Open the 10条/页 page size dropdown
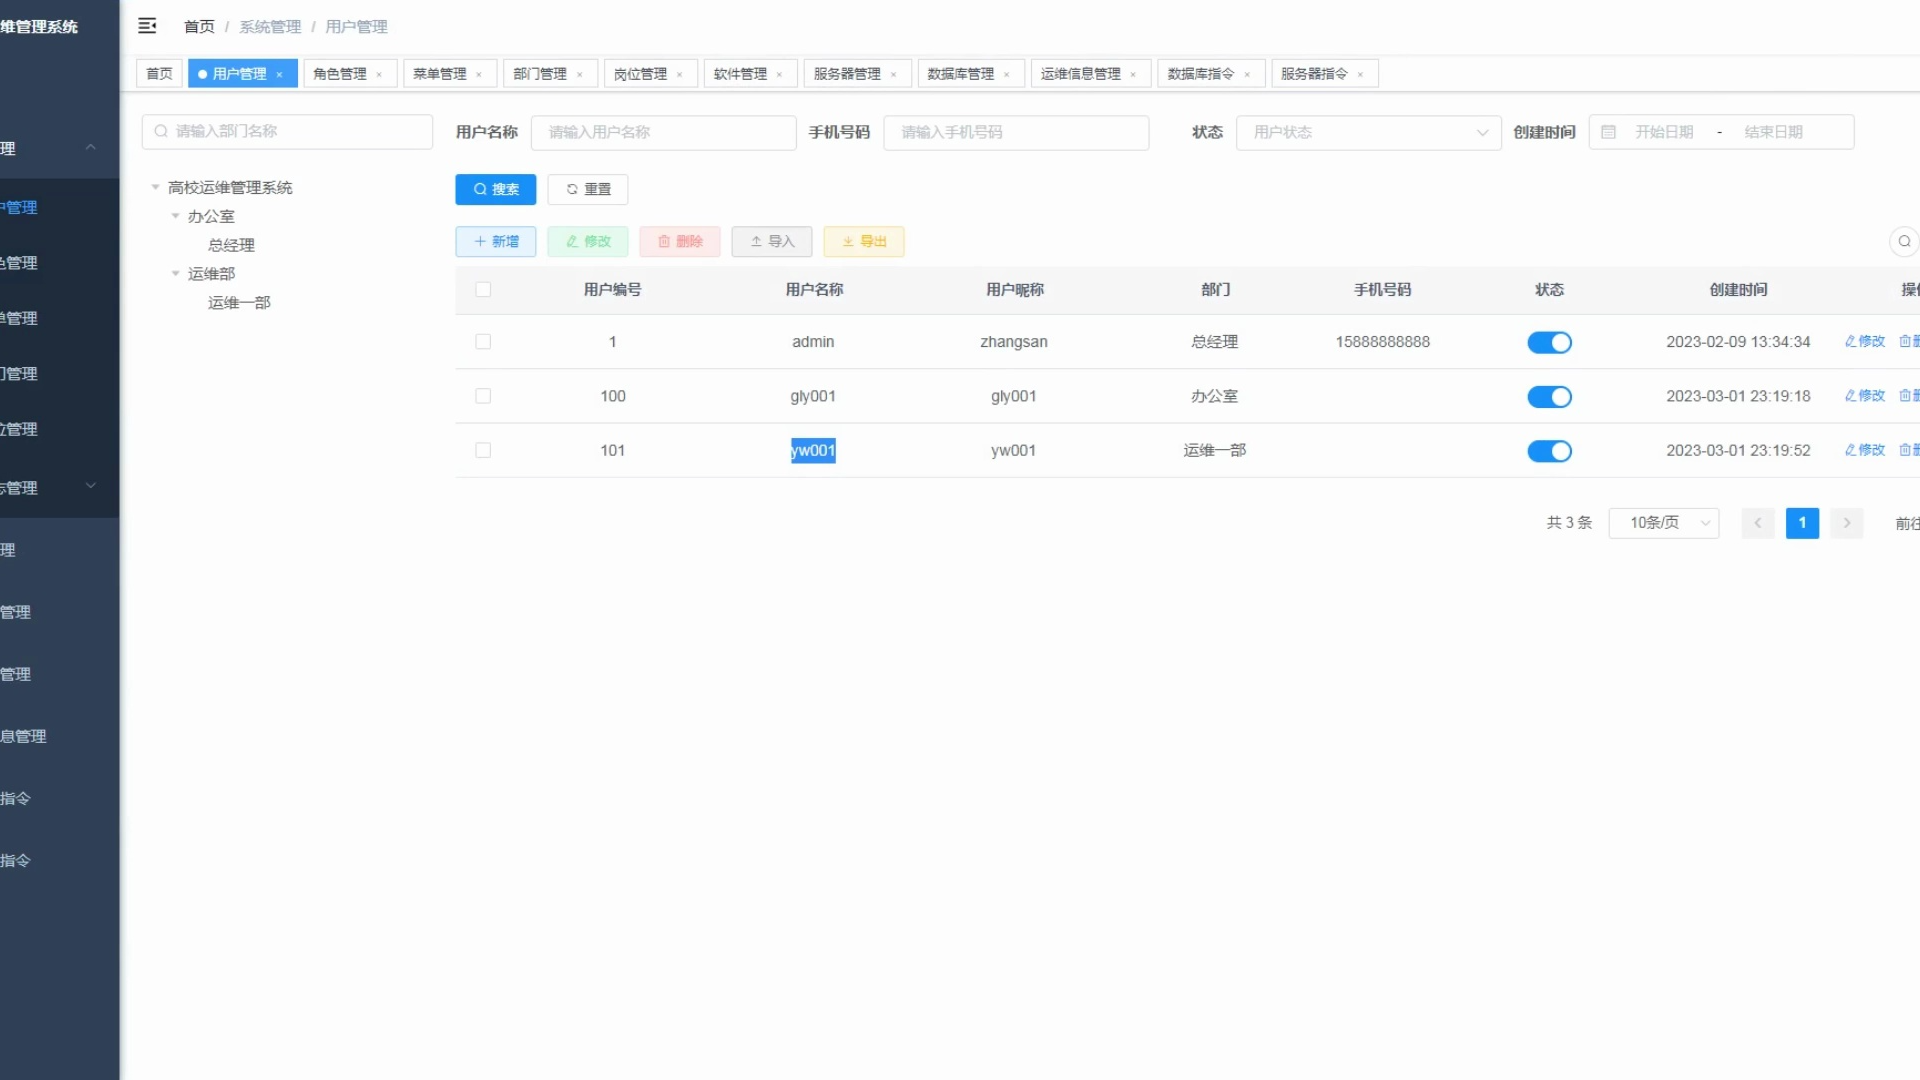Viewport: 1920px width, 1080px height. click(1663, 523)
